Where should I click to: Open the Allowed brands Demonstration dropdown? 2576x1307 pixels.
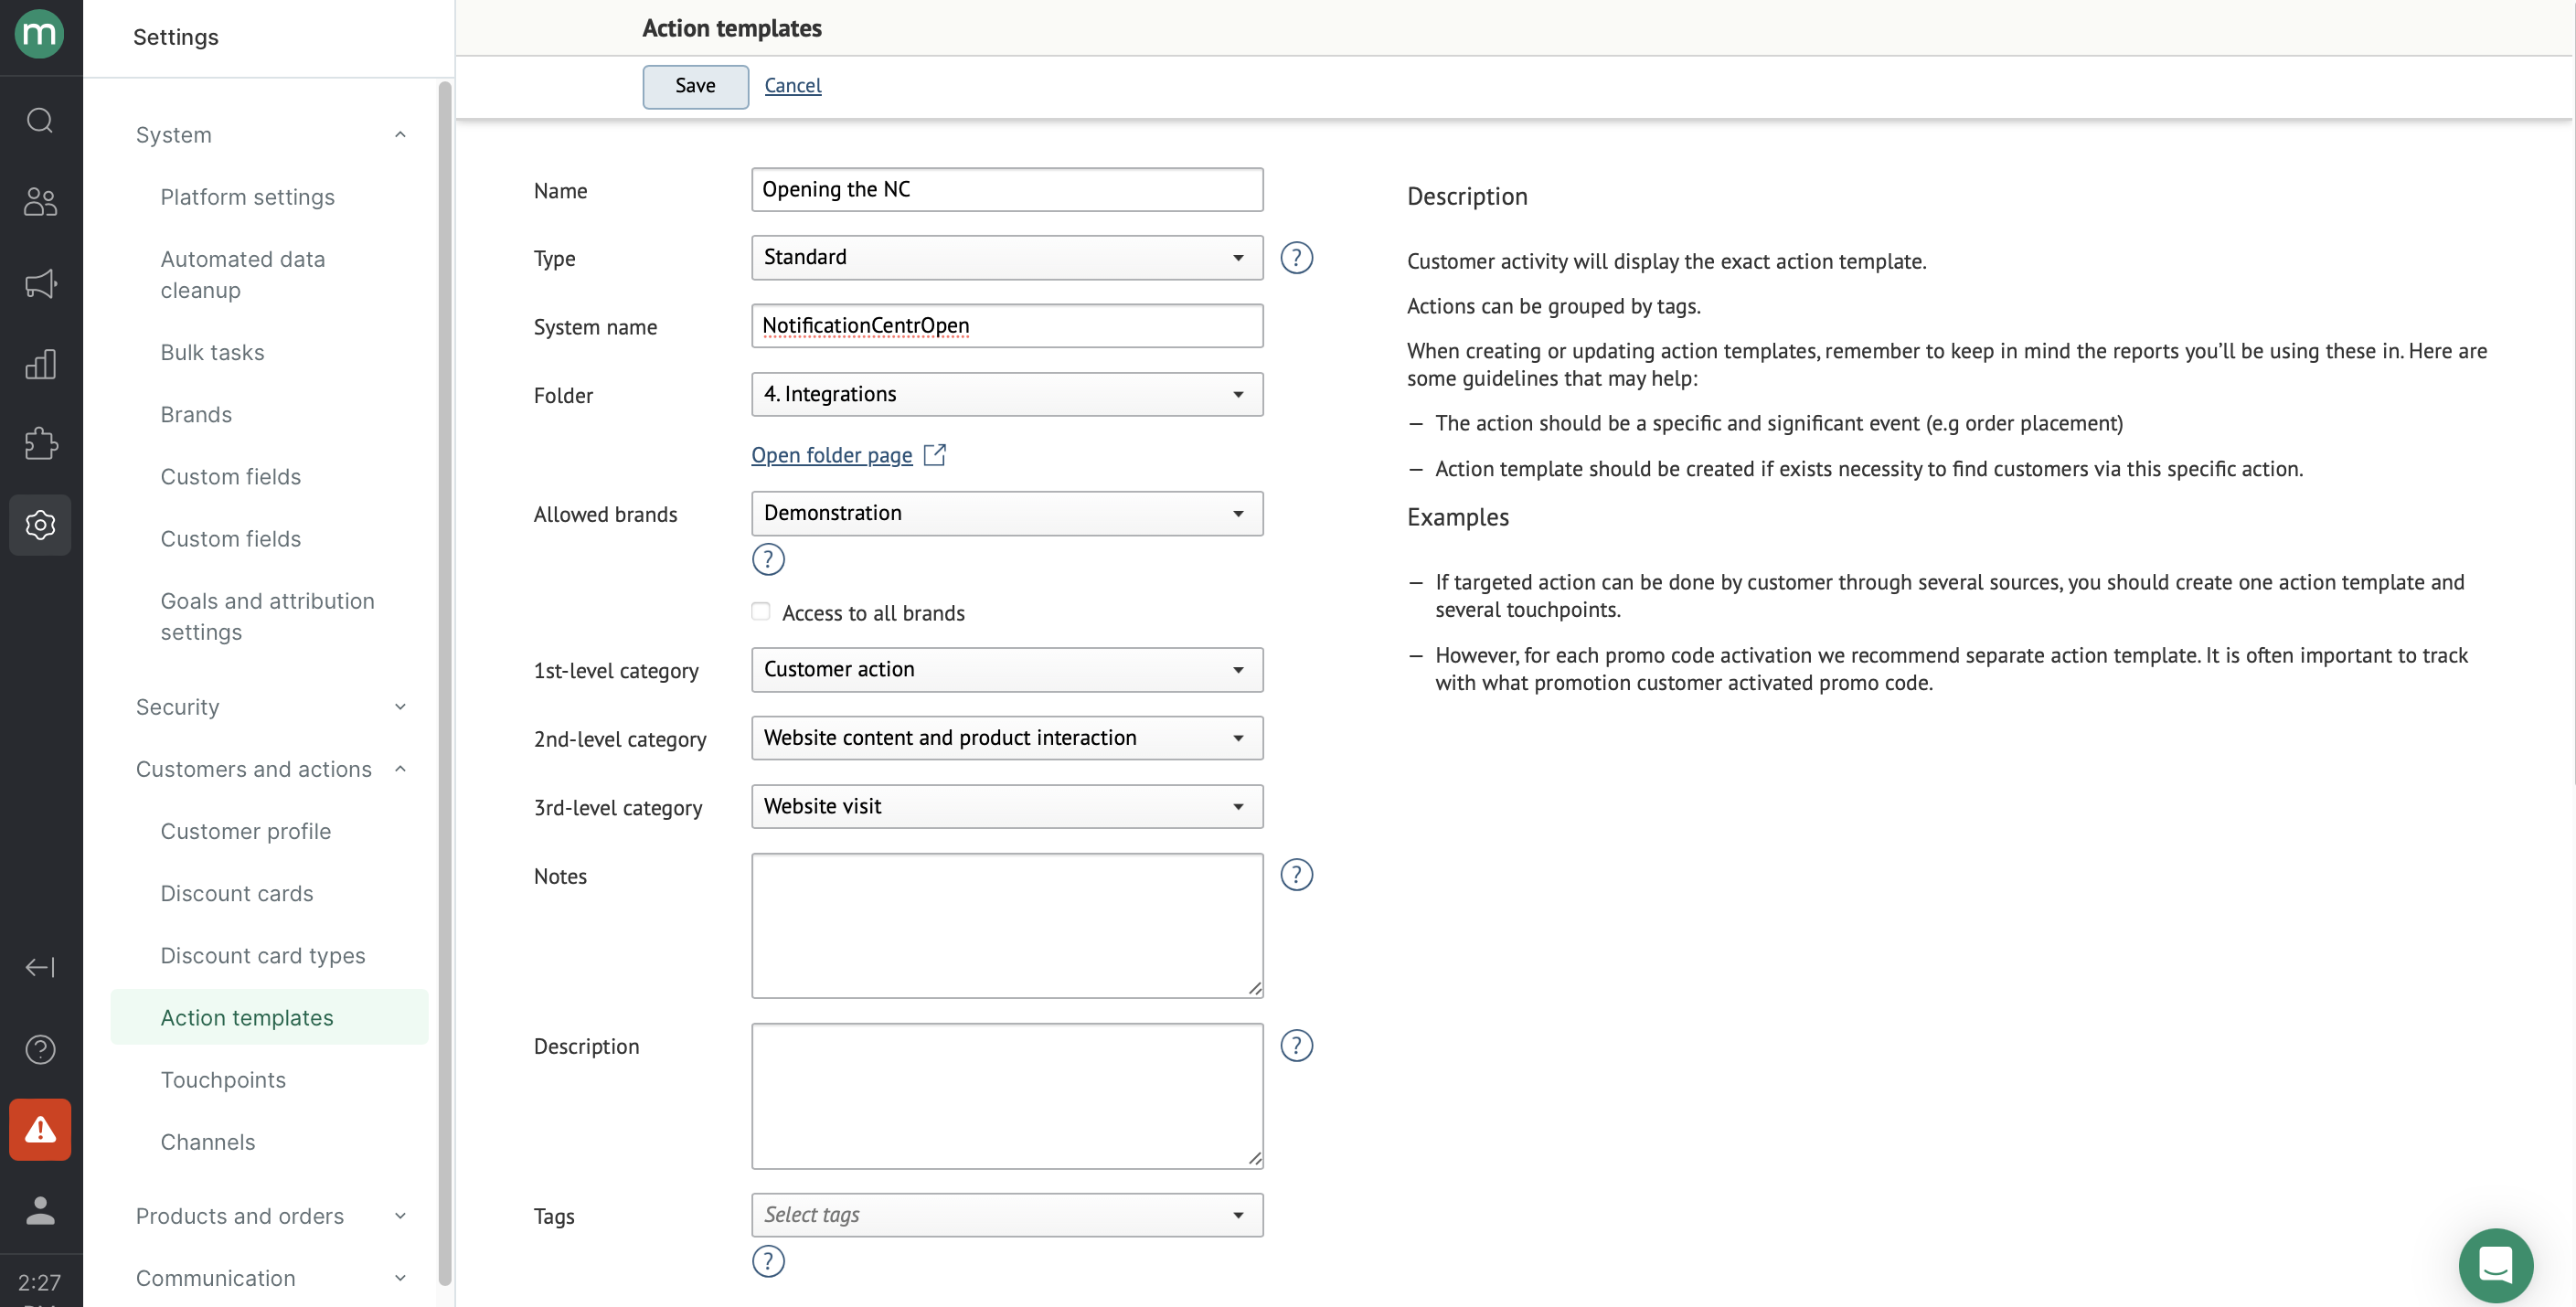click(x=1006, y=513)
